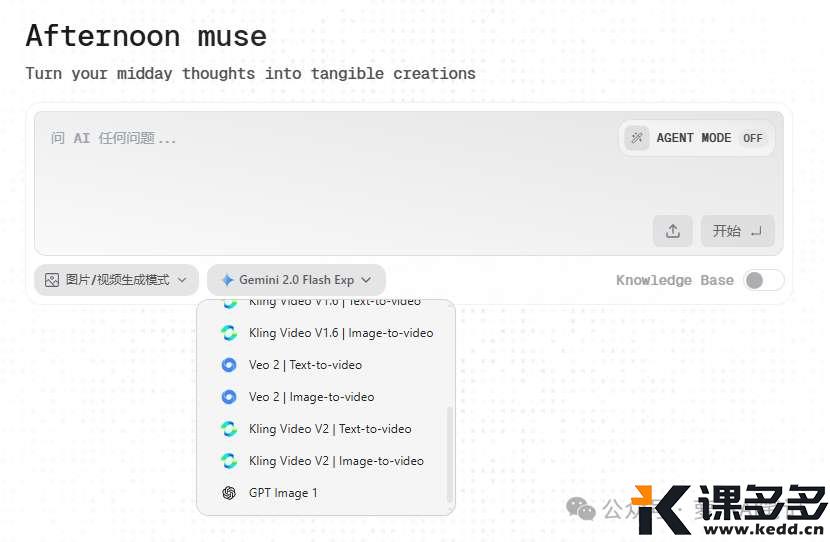Select Kling Video V1.6 Image-to-video
Screen dimensions: 830x542
pos(326,333)
